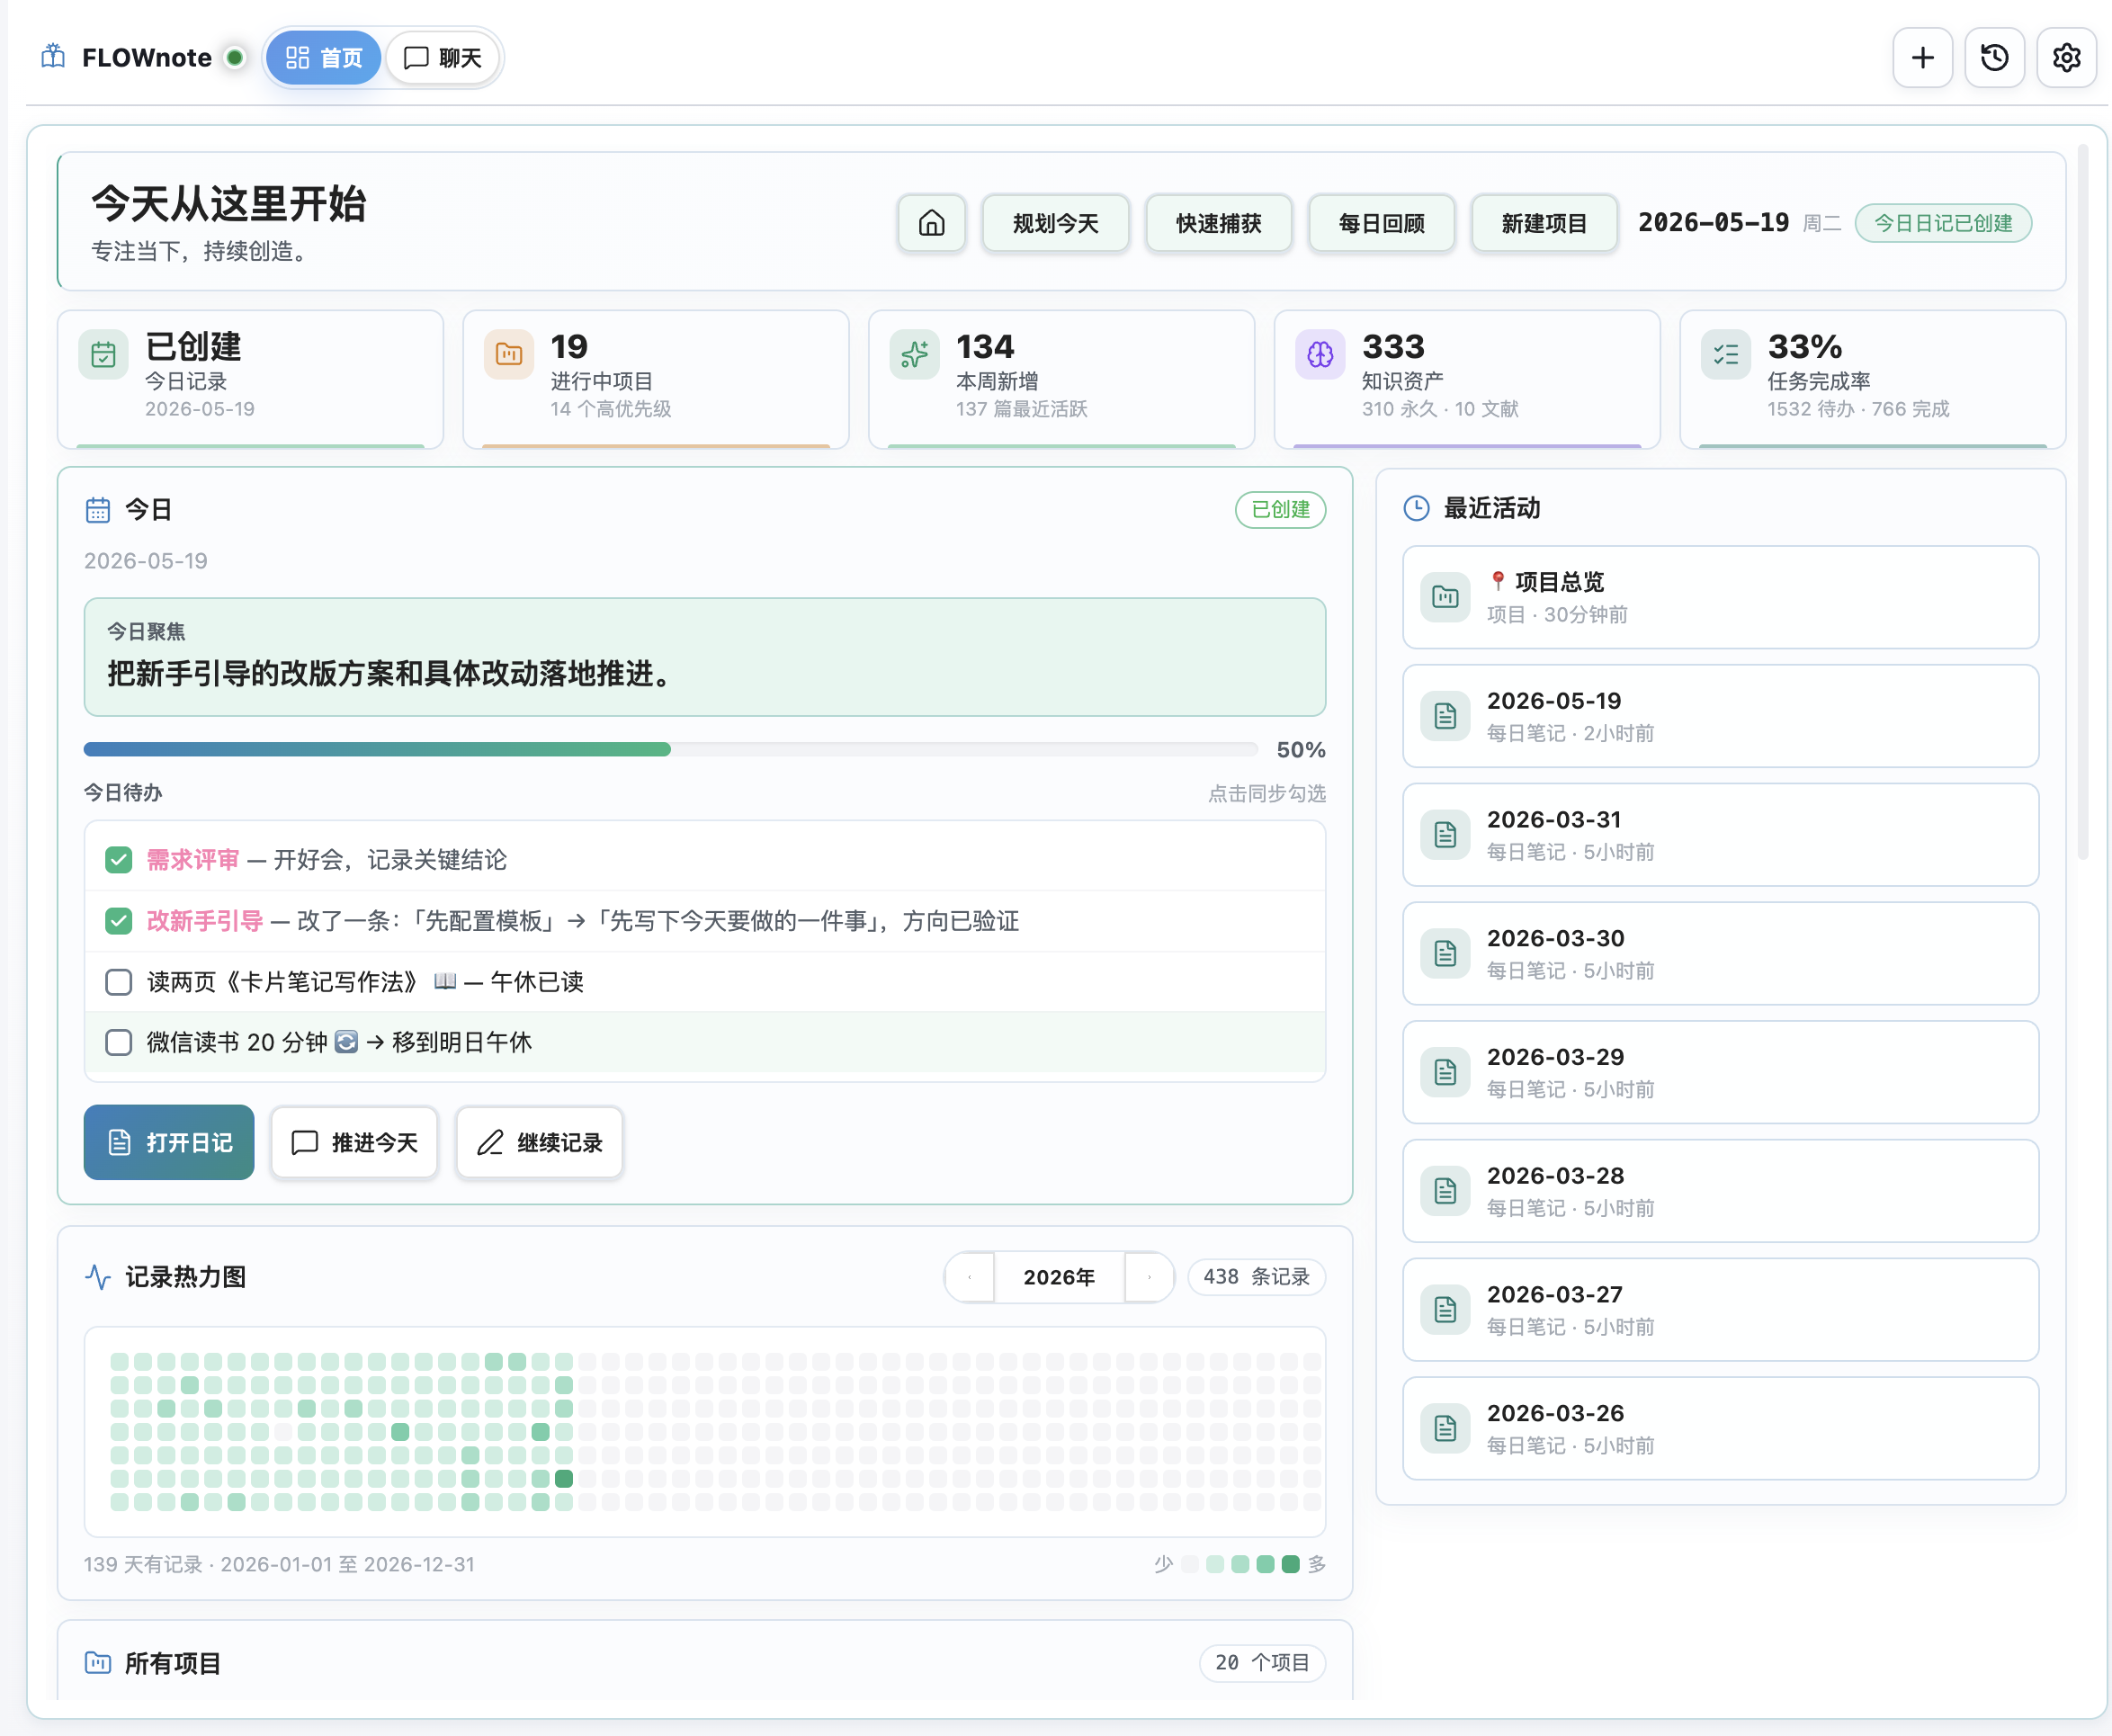This screenshot has width=2112, height=1736.
Task: Open the 2026-03-27 daily note activity
Action: [x=1720, y=1310]
